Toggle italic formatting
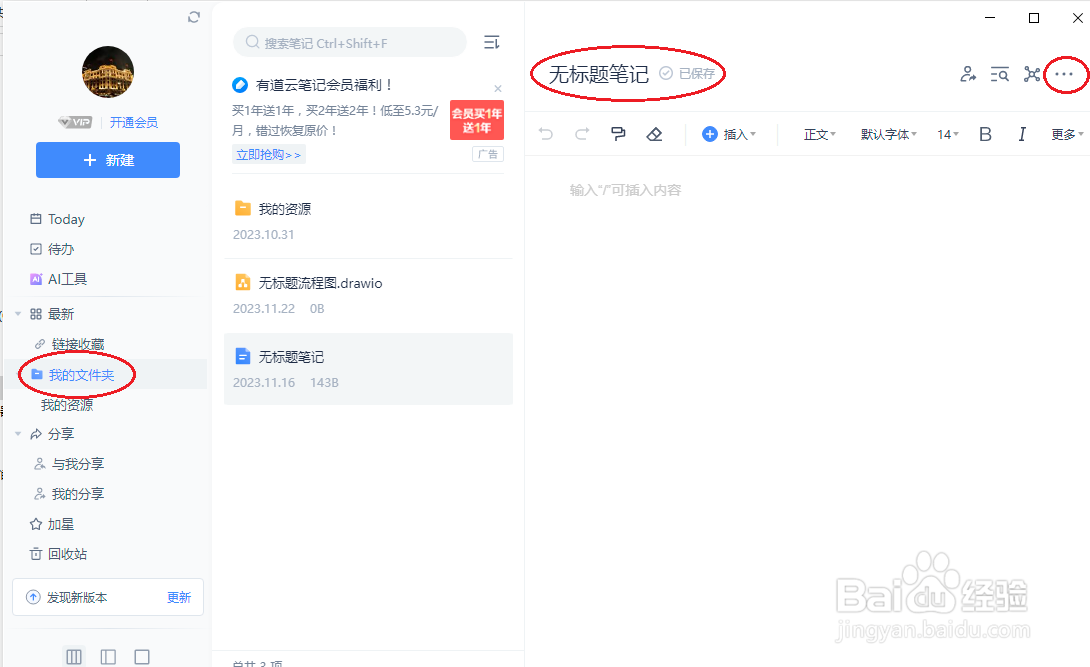This screenshot has height=667, width=1090. pyautogui.click(x=1022, y=134)
